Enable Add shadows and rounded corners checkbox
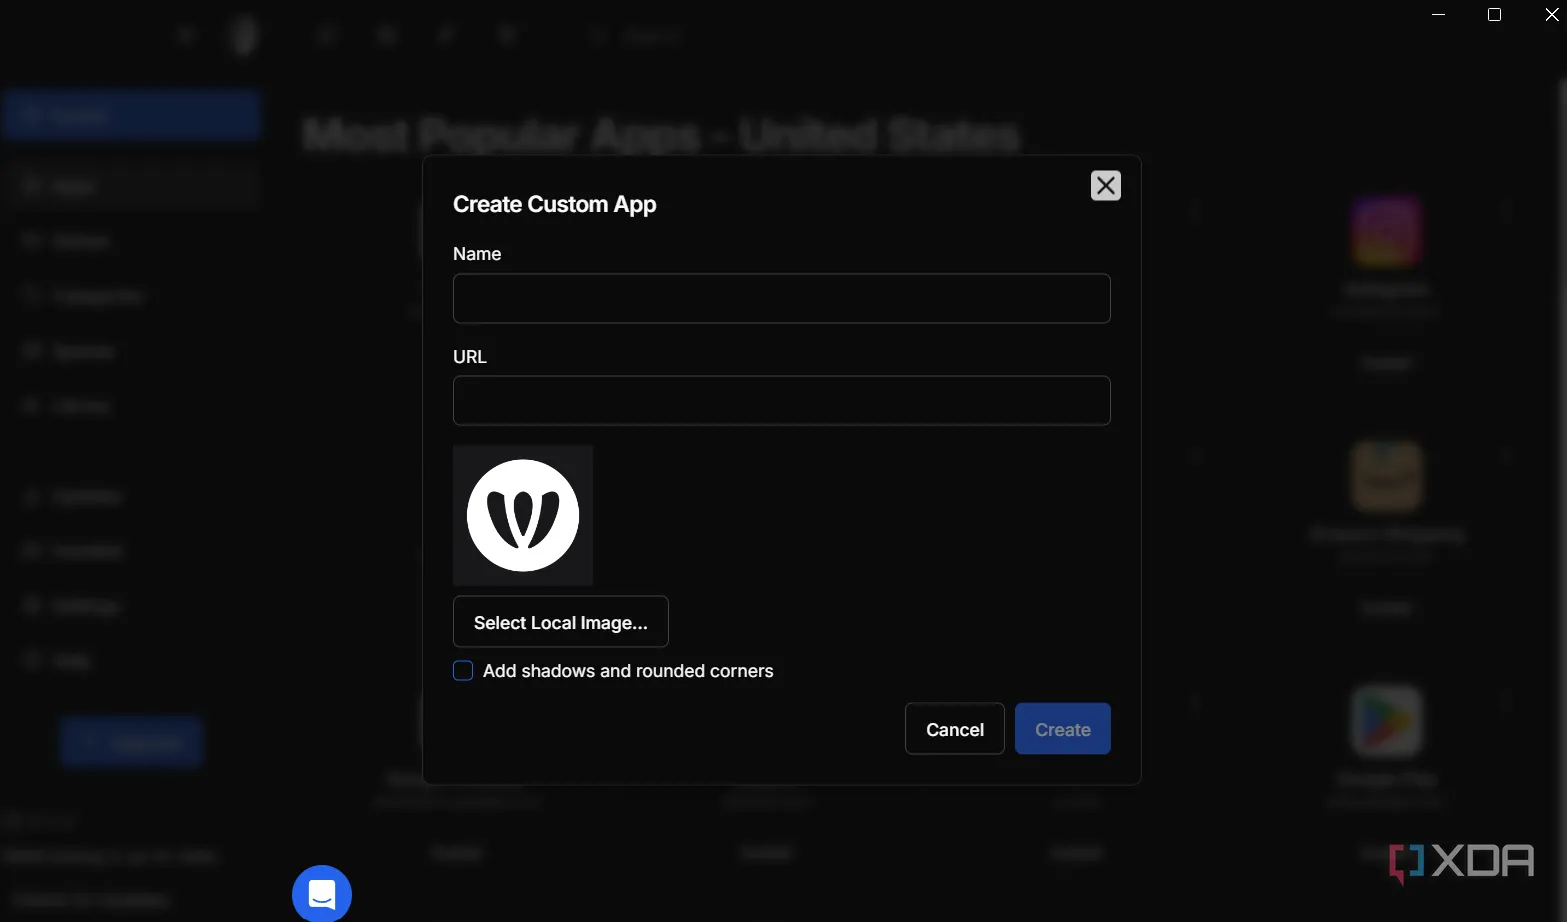This screenshot has height=922, width=1567. point(463,671)
